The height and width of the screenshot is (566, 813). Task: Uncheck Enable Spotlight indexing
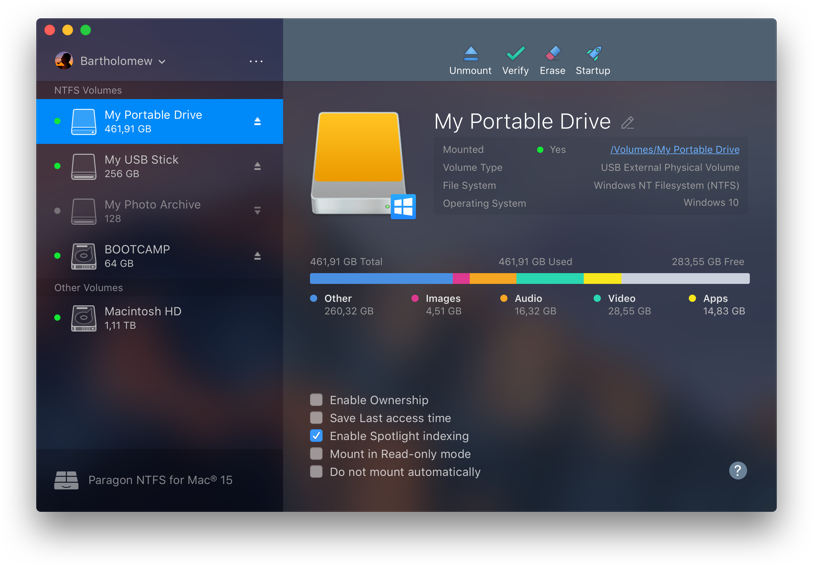[x=316, y=435]
